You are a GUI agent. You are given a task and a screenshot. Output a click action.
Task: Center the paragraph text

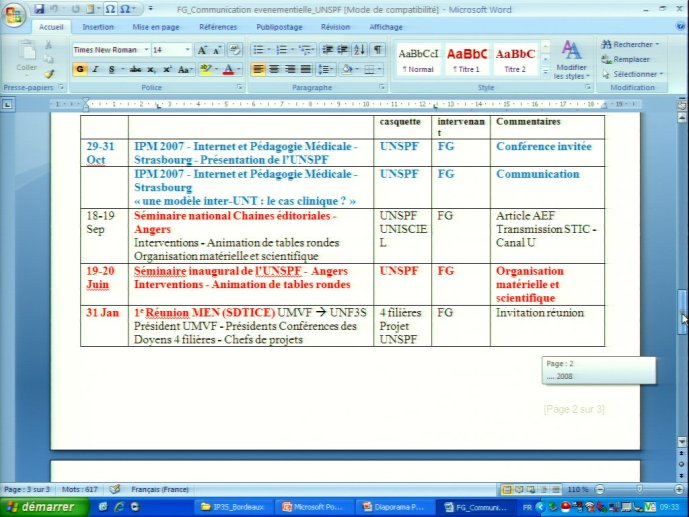click(274, 69)
